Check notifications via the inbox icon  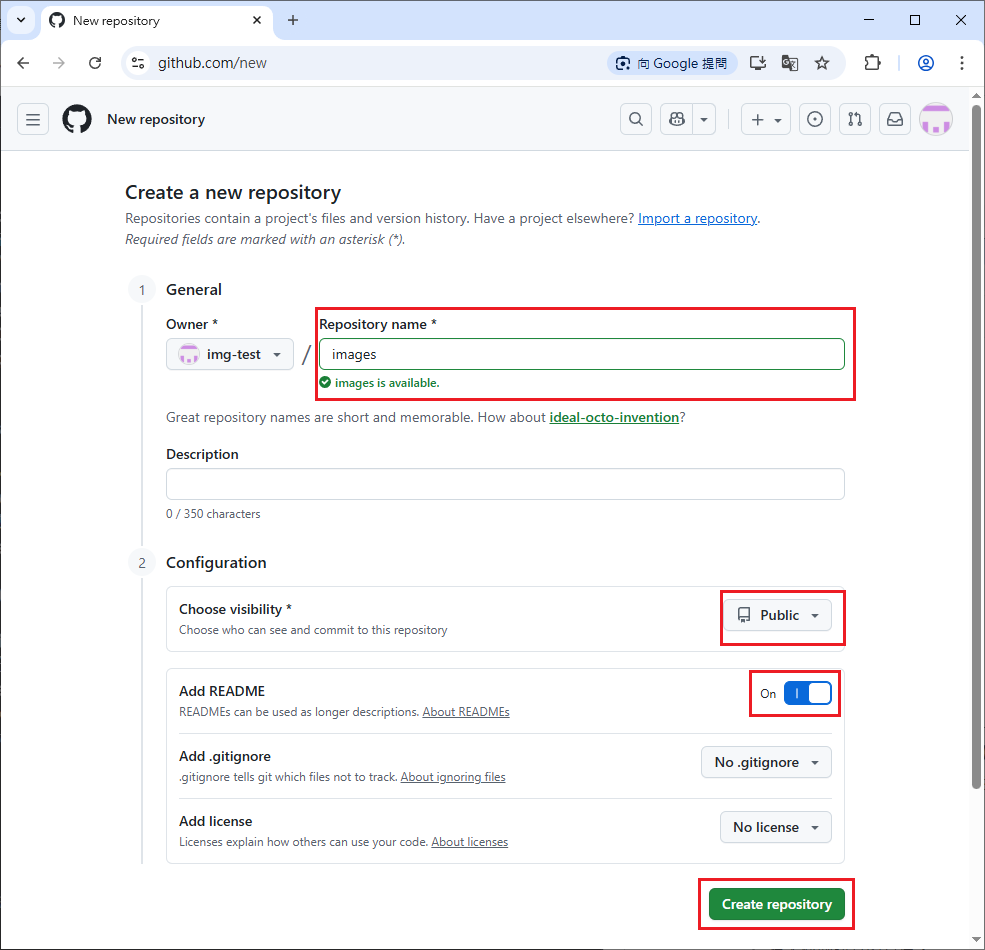[x=895, y=119]
